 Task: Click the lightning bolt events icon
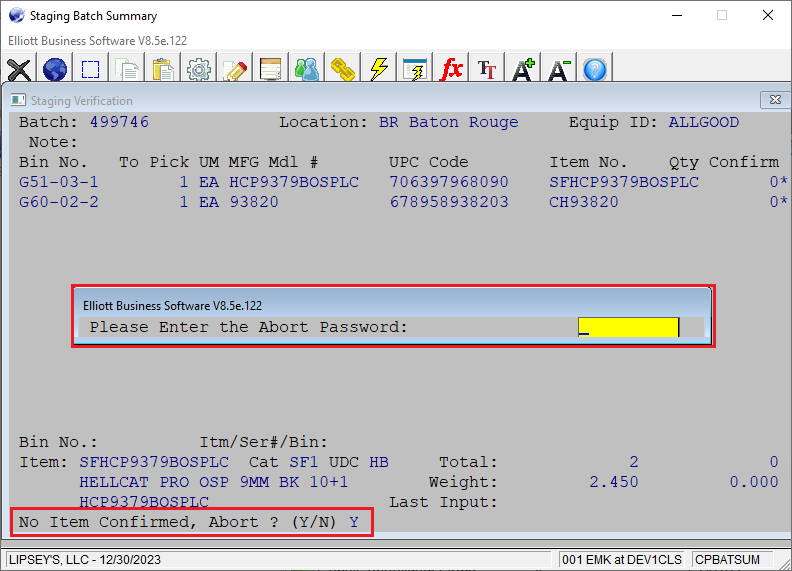click(x=379, y=69)
